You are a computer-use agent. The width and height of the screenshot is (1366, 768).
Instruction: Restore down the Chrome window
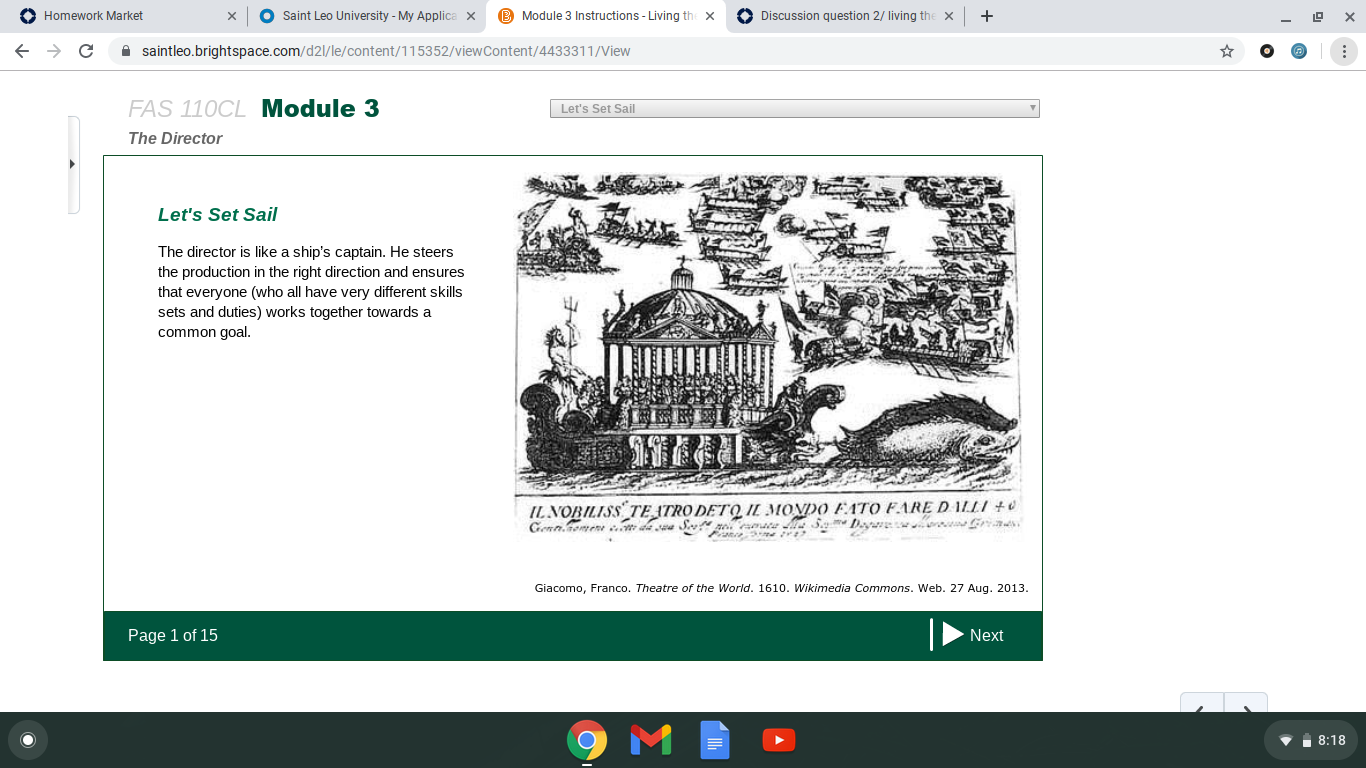point(1318,17)
